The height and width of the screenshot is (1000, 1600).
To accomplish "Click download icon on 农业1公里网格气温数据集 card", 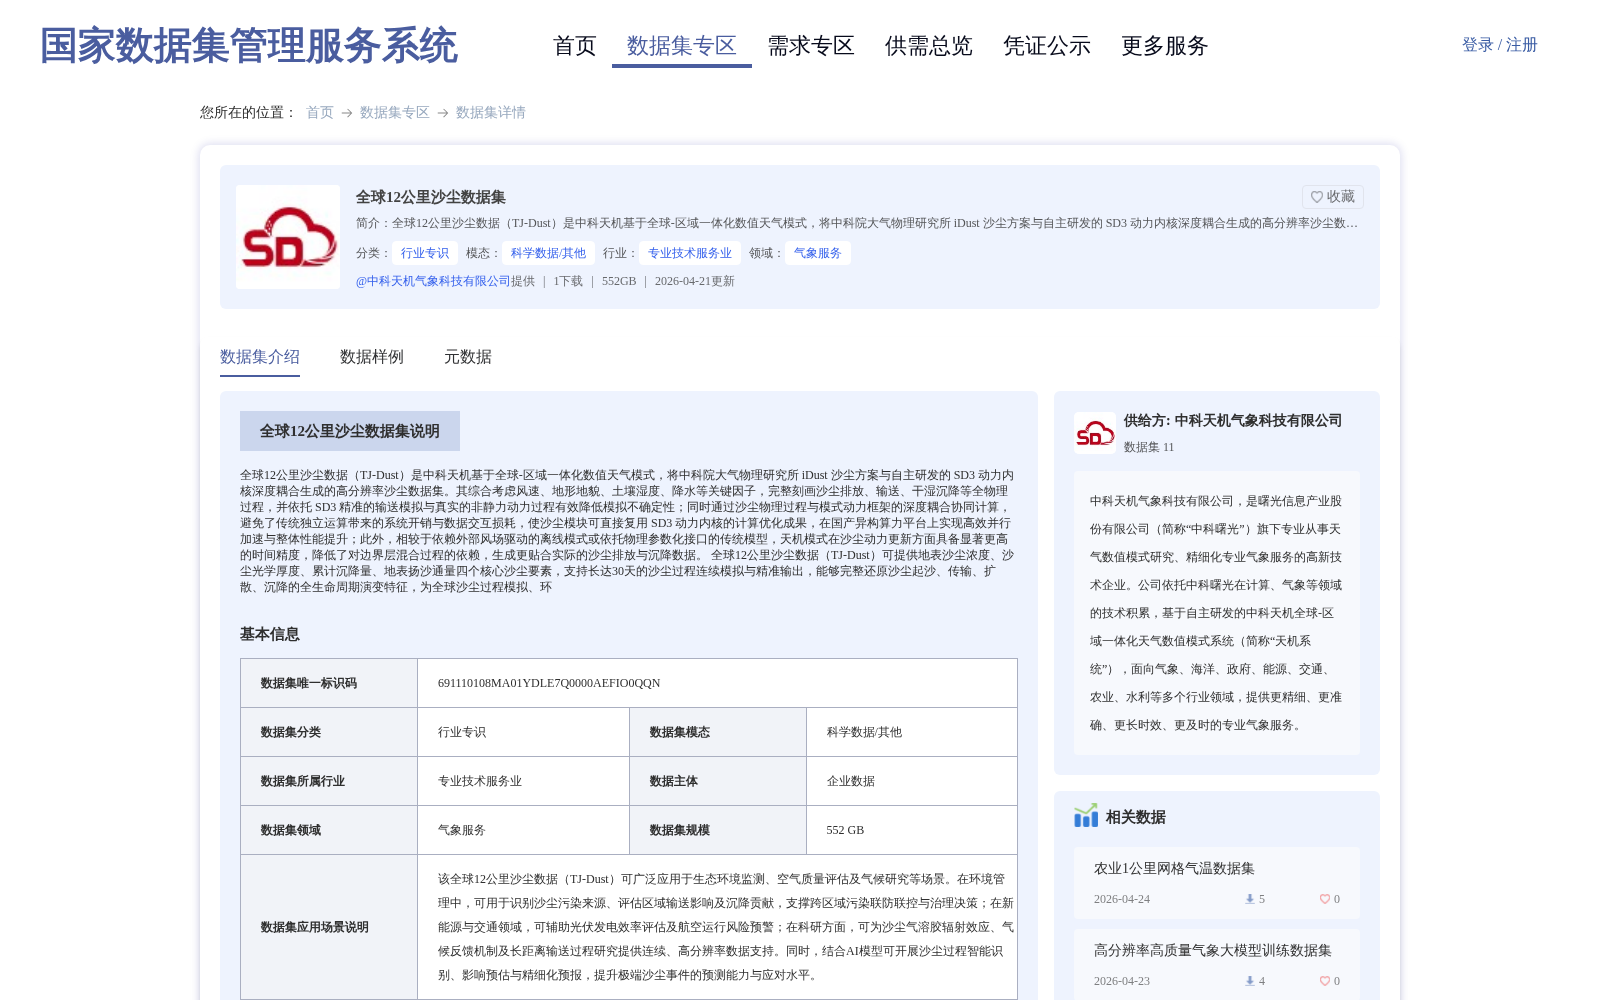I will pos(1249,899).
